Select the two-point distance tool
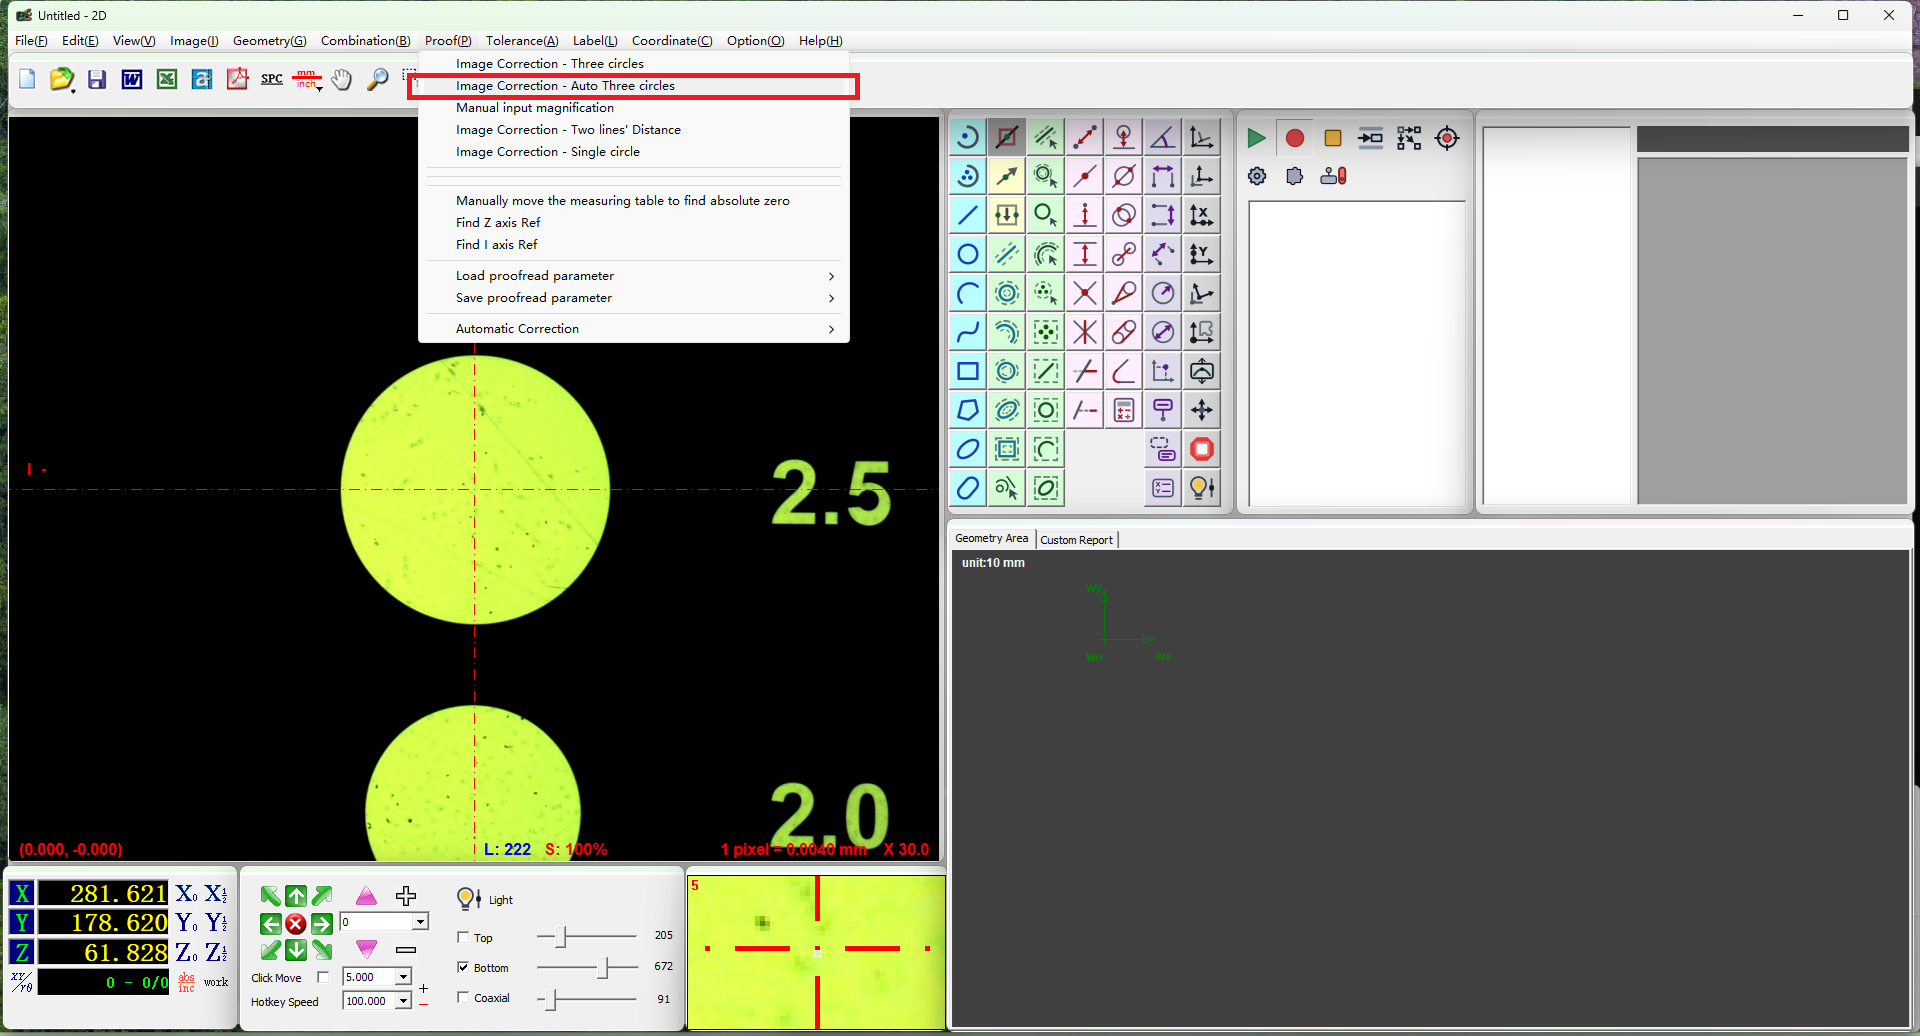 pyautogui.click(x=1085, y=137)
